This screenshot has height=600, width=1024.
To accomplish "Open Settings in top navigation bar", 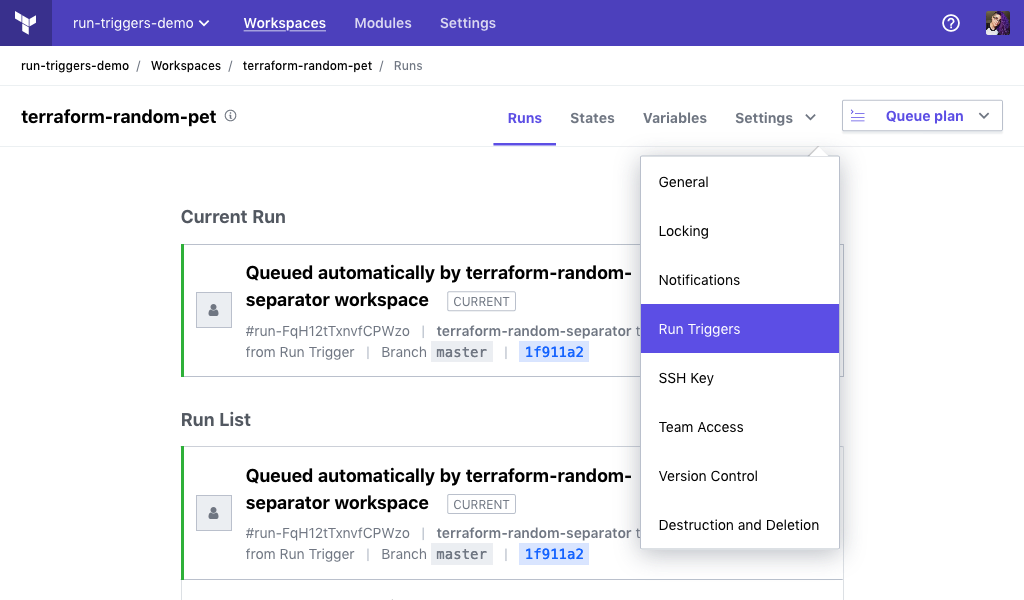I will 468,23.
